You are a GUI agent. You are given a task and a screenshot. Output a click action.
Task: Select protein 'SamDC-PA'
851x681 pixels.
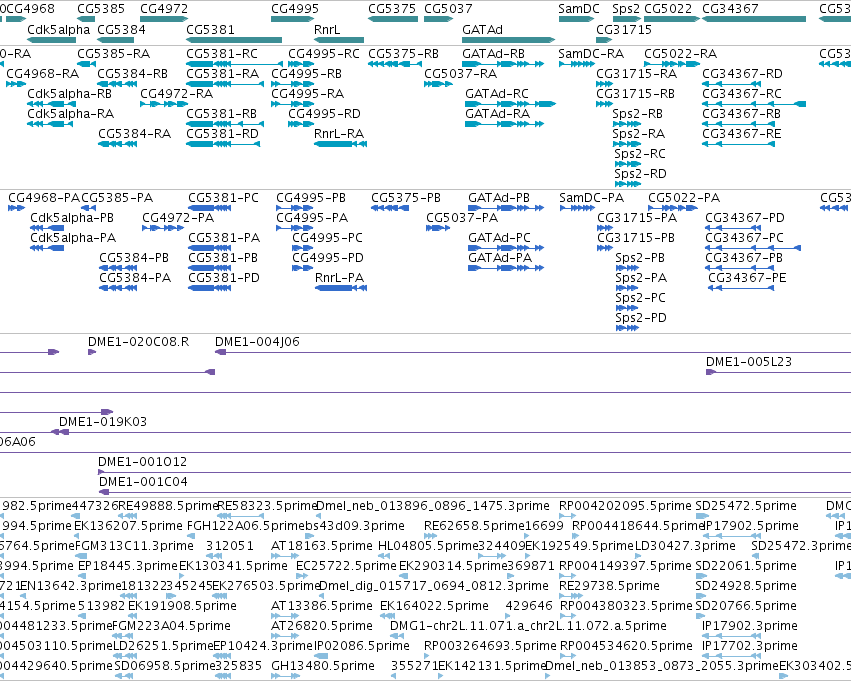pos(592,198)
